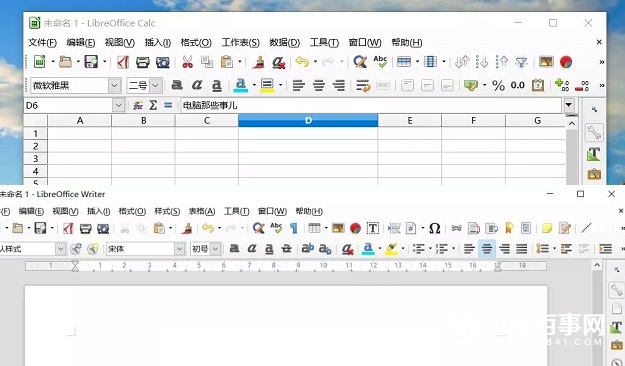
Task: Click Spelling Abc icon in Calc
Action: 380,62
